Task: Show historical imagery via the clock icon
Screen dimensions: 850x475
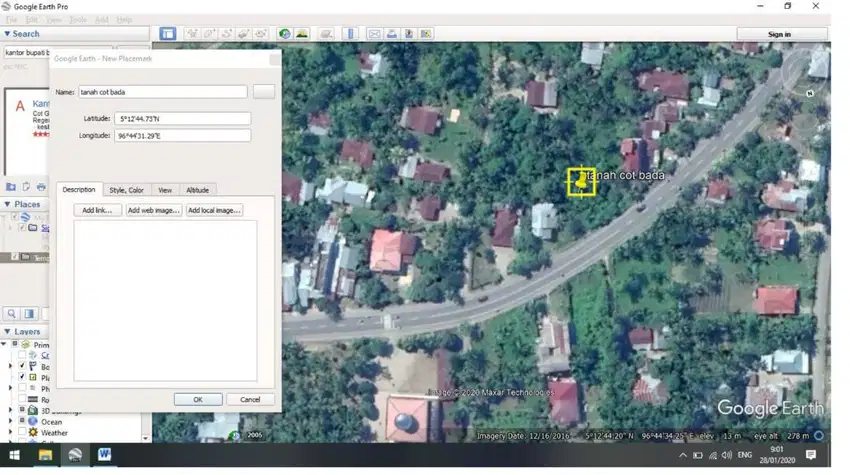Action: click(285, 34)
